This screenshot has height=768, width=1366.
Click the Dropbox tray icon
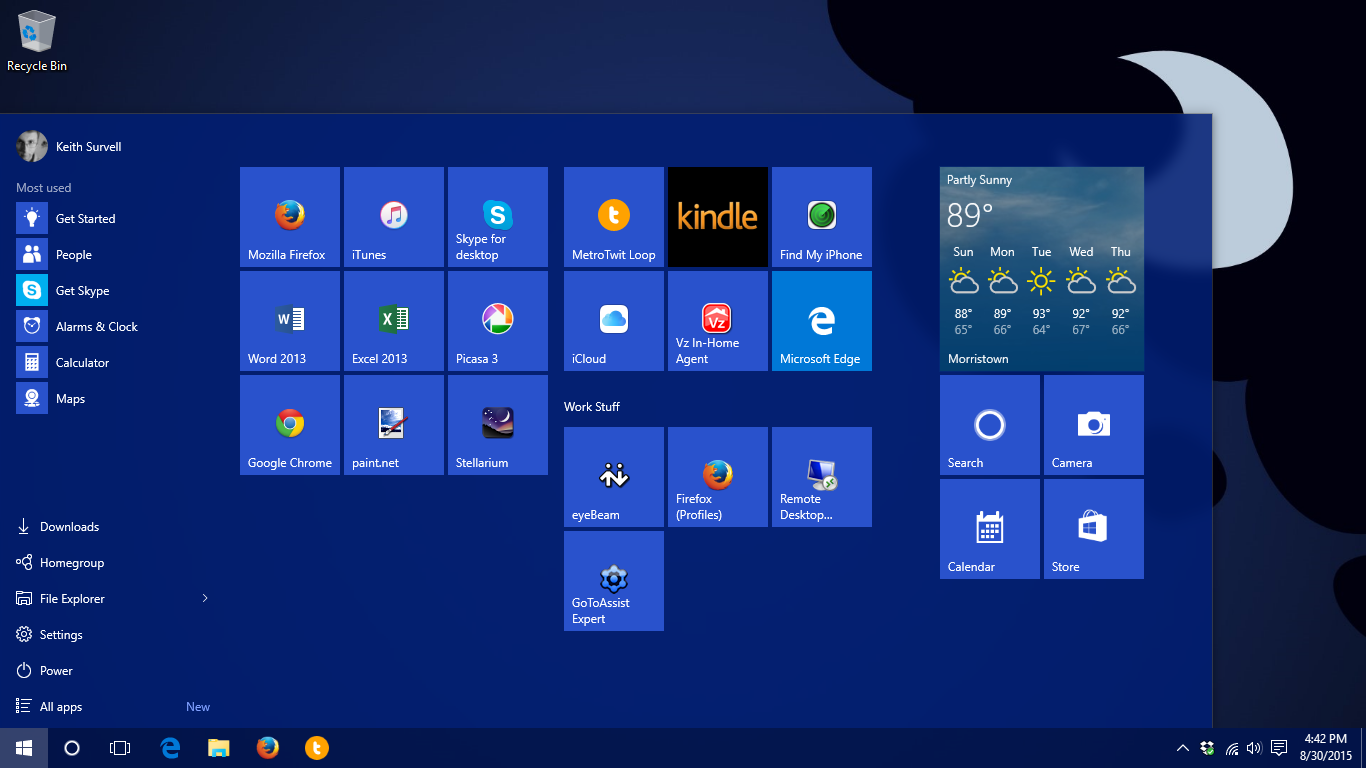1207,748
